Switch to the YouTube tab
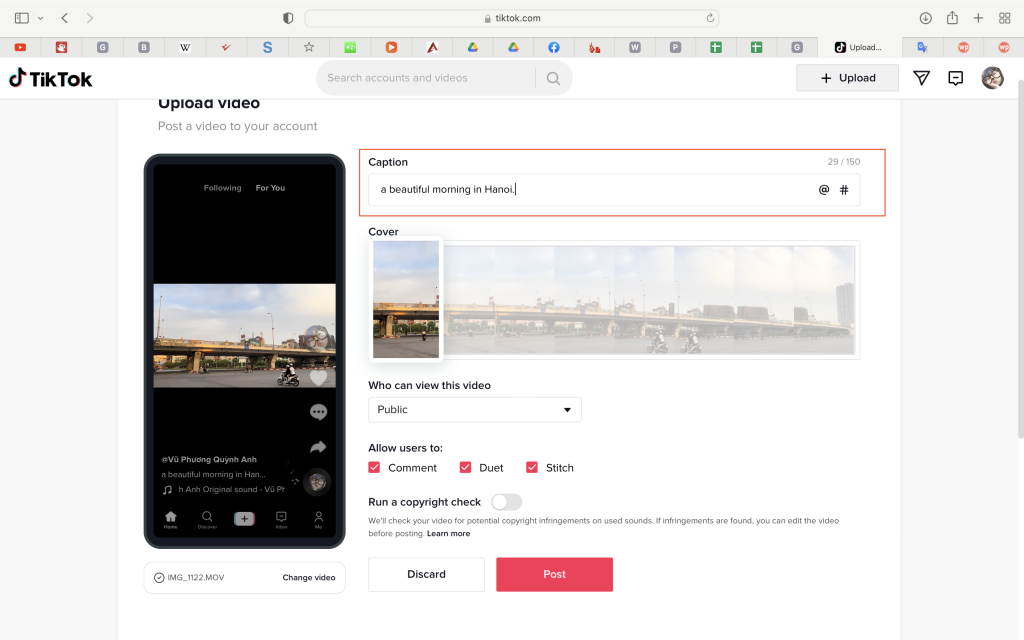Image resolution: width=1024 pixels, height=640 pixels. (20, 47)
